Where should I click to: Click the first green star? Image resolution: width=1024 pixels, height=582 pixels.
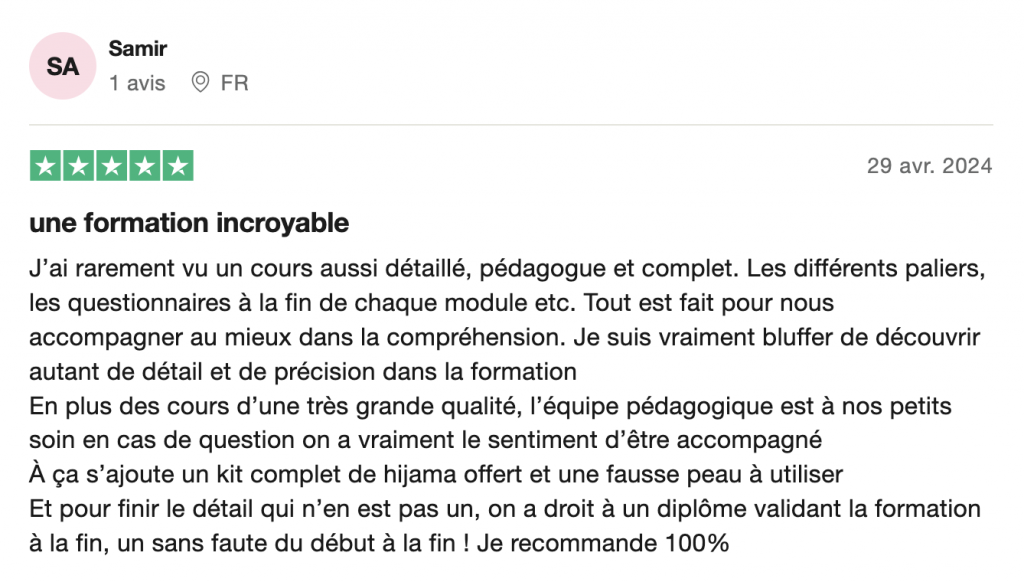pos(46,166)
